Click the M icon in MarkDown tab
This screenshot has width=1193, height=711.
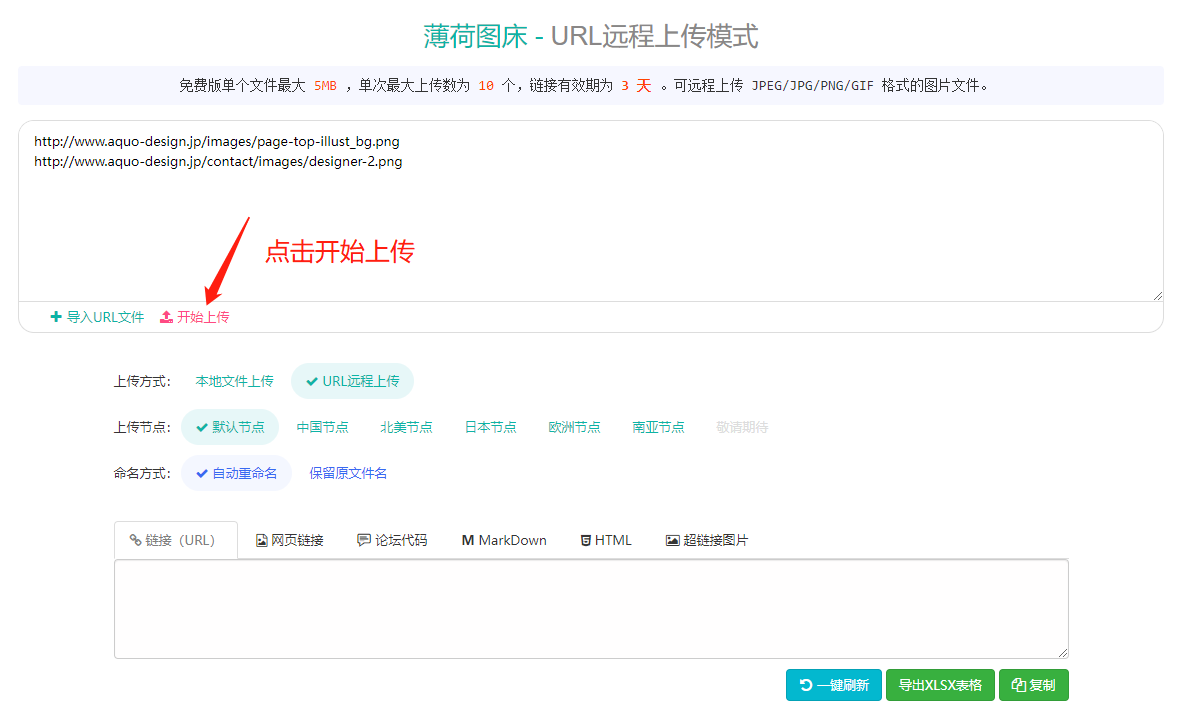[468, 540]
